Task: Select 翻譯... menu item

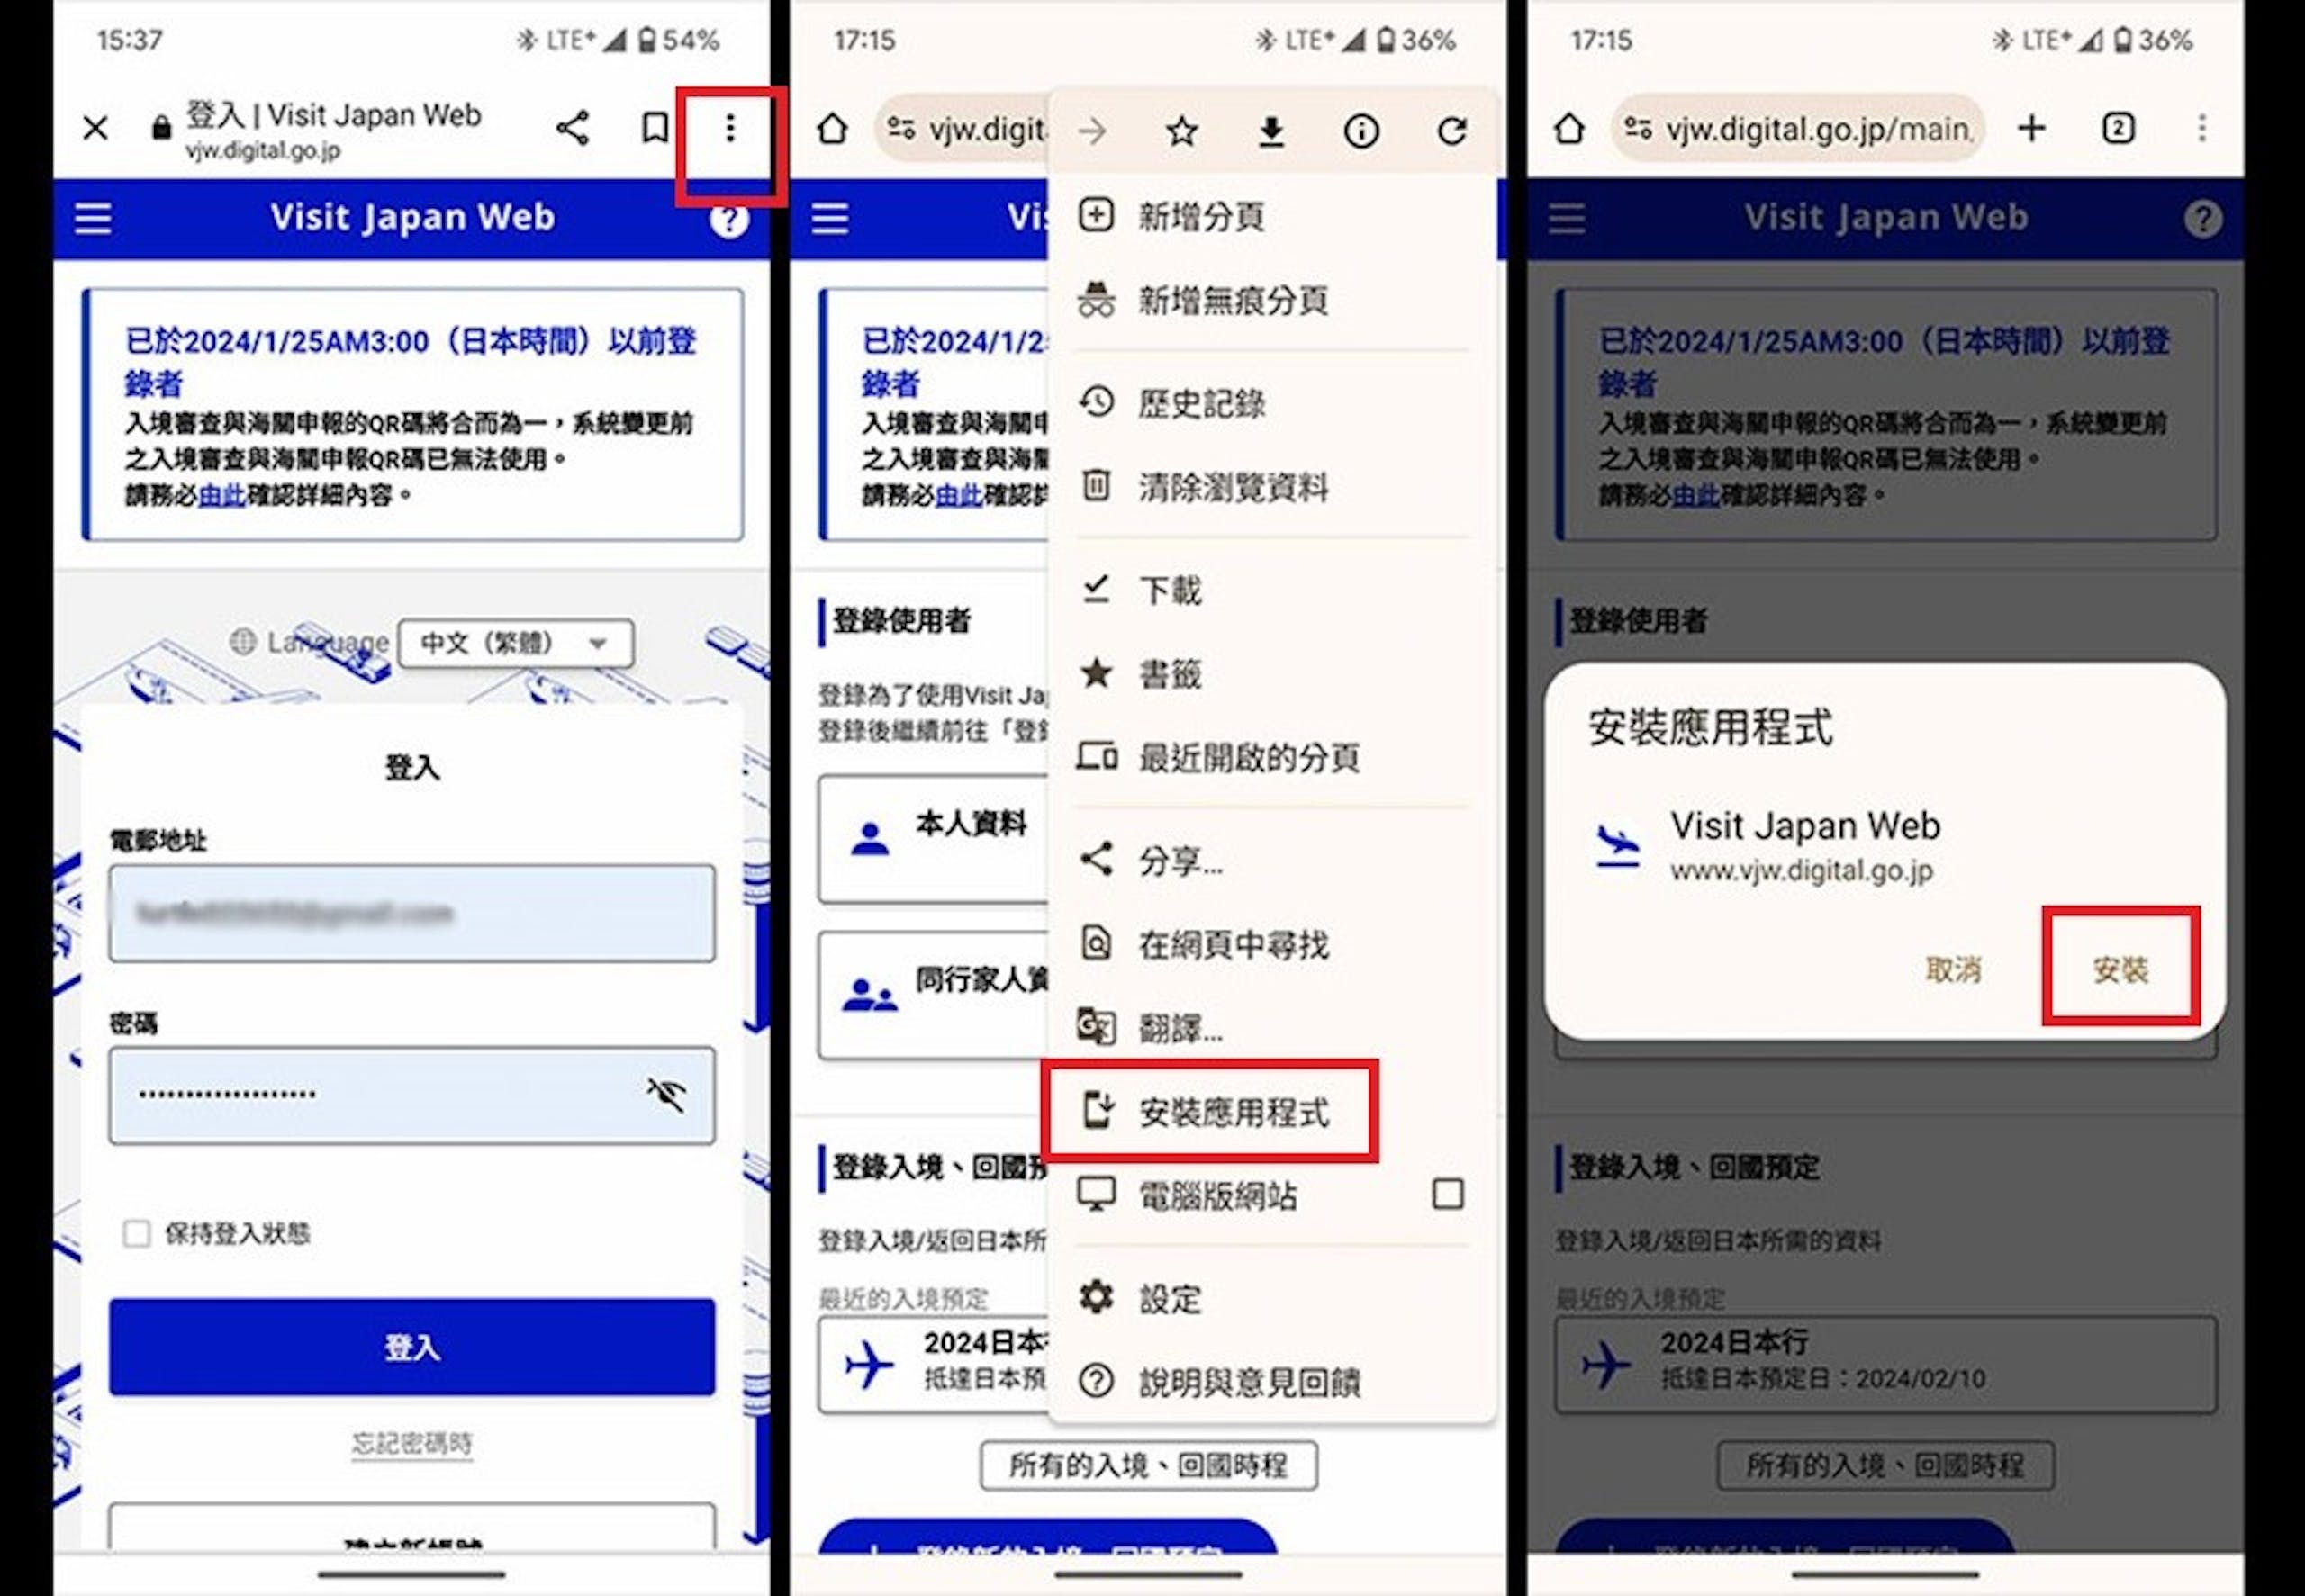Action: coord(1273,1028)
